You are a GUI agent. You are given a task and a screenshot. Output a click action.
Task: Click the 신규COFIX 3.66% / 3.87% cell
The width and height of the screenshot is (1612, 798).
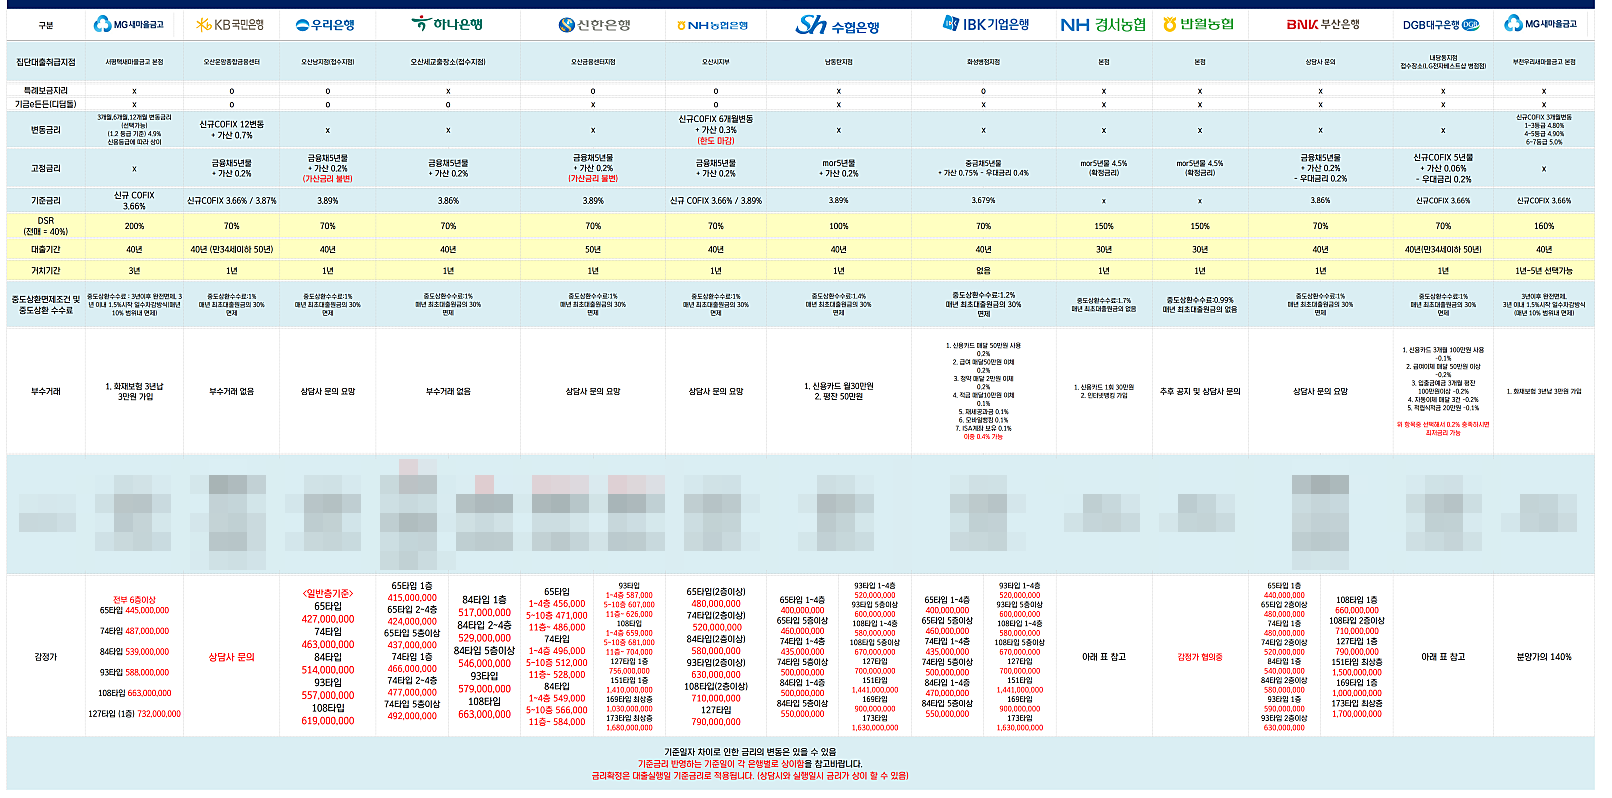pos(231,200)
